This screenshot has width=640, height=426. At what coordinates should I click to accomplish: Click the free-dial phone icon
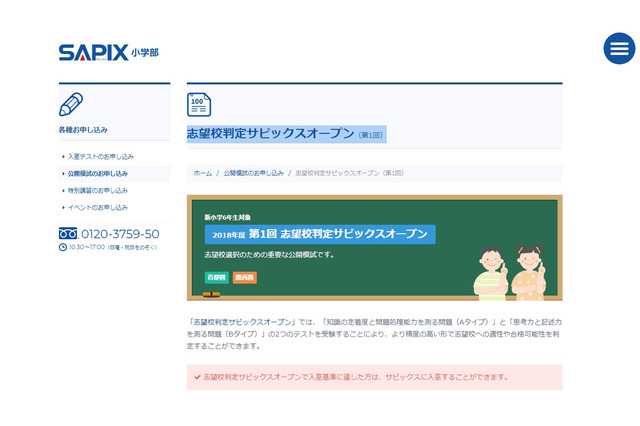coord(68,233)
